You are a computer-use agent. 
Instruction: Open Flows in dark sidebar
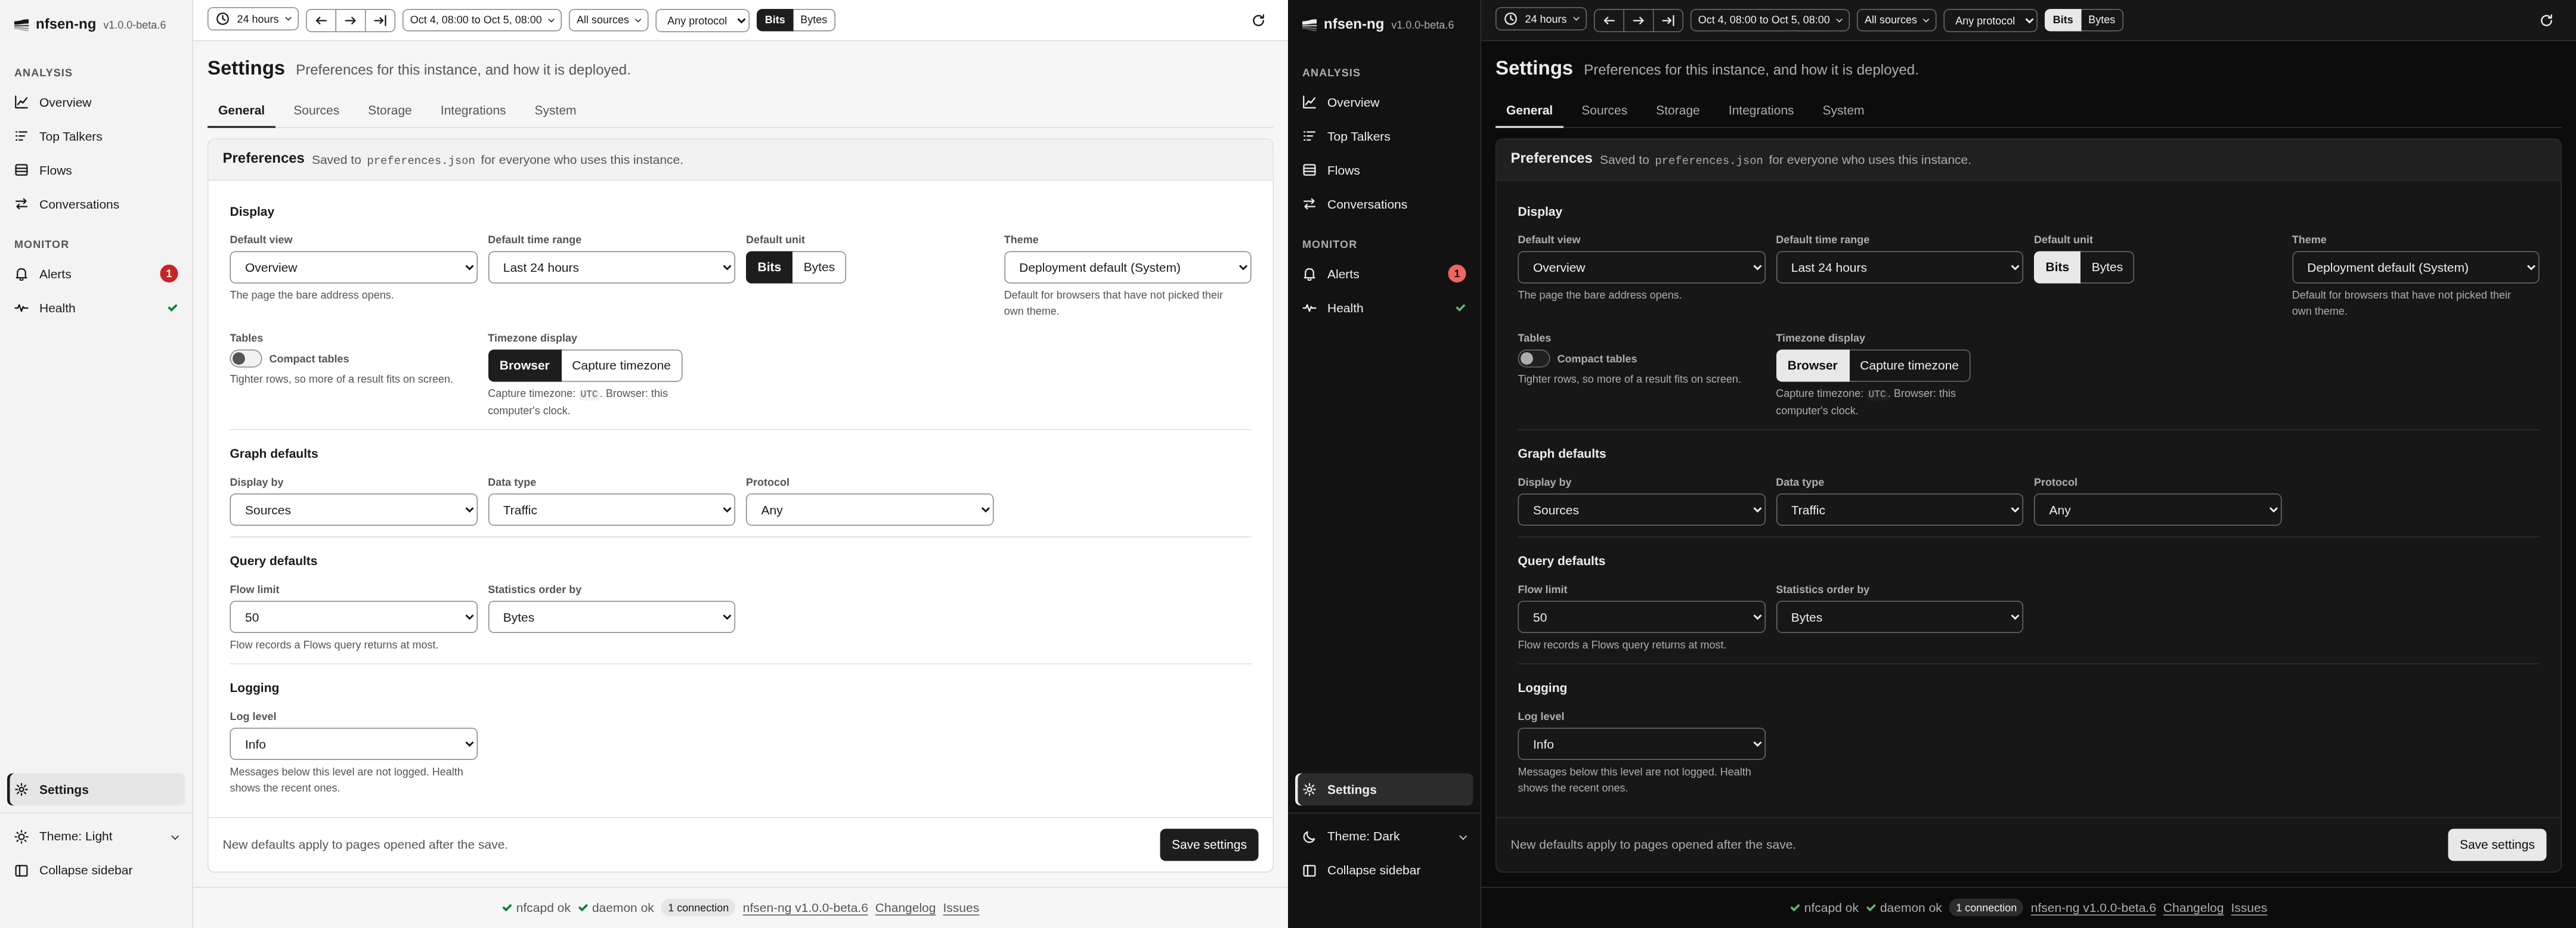coord(1384,170)
